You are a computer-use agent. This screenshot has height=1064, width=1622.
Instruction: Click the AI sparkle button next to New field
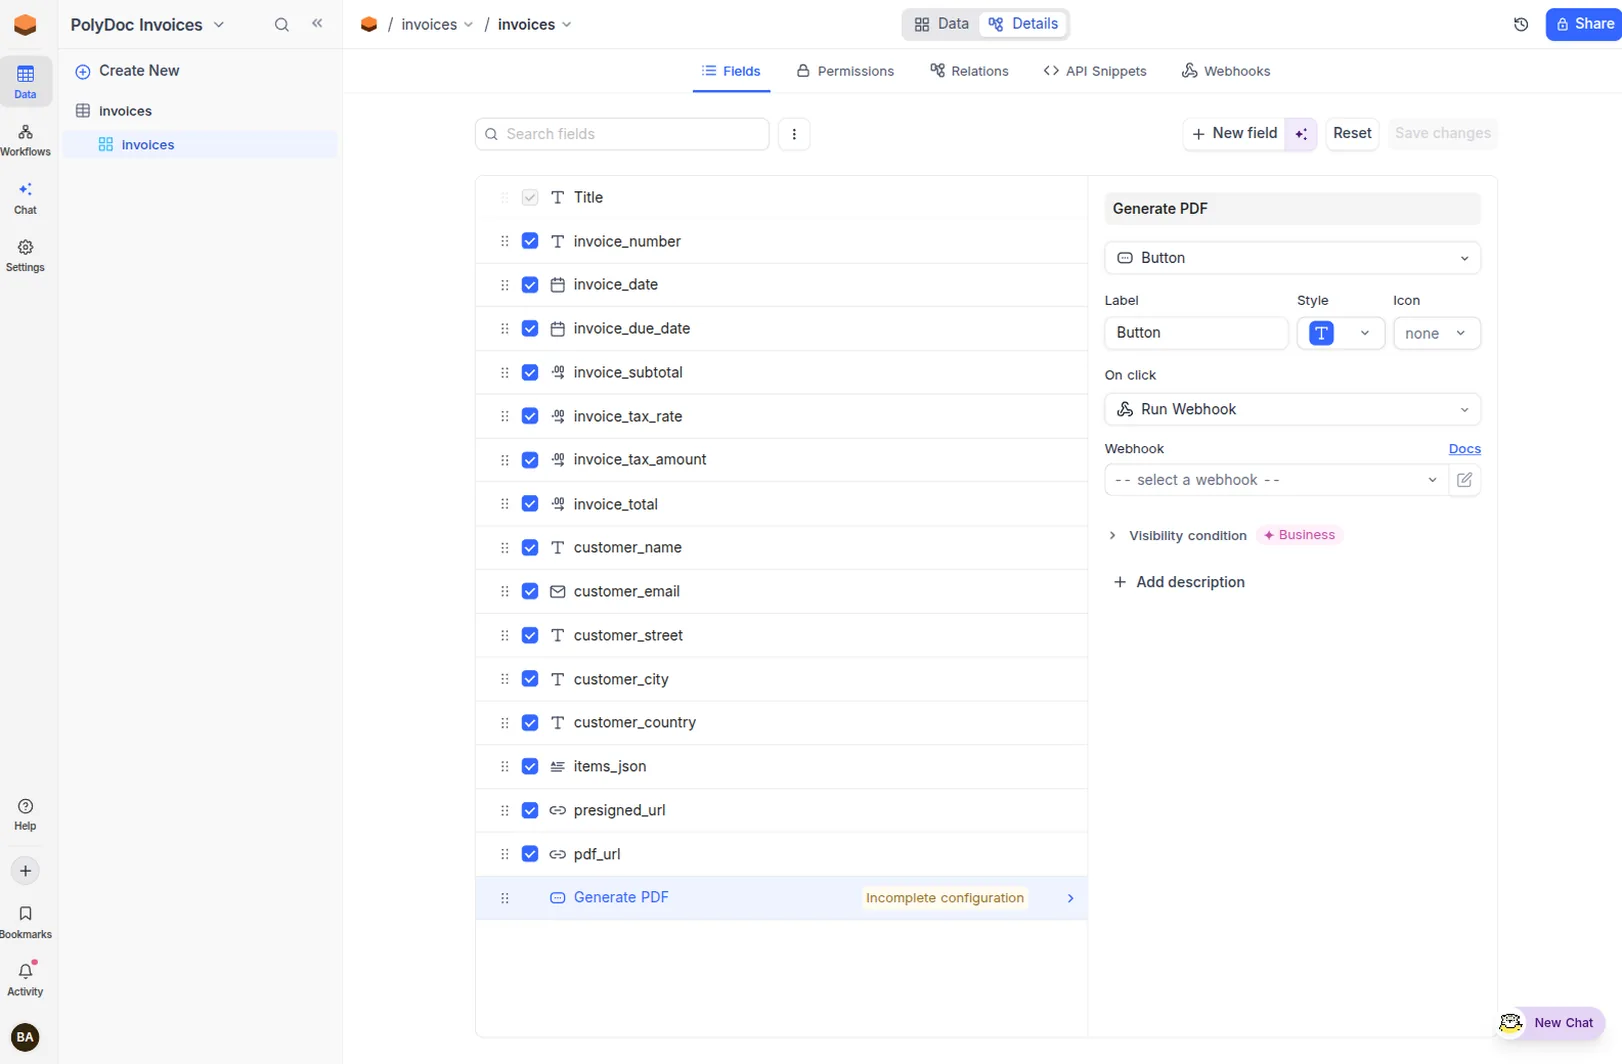[1301, 134]
